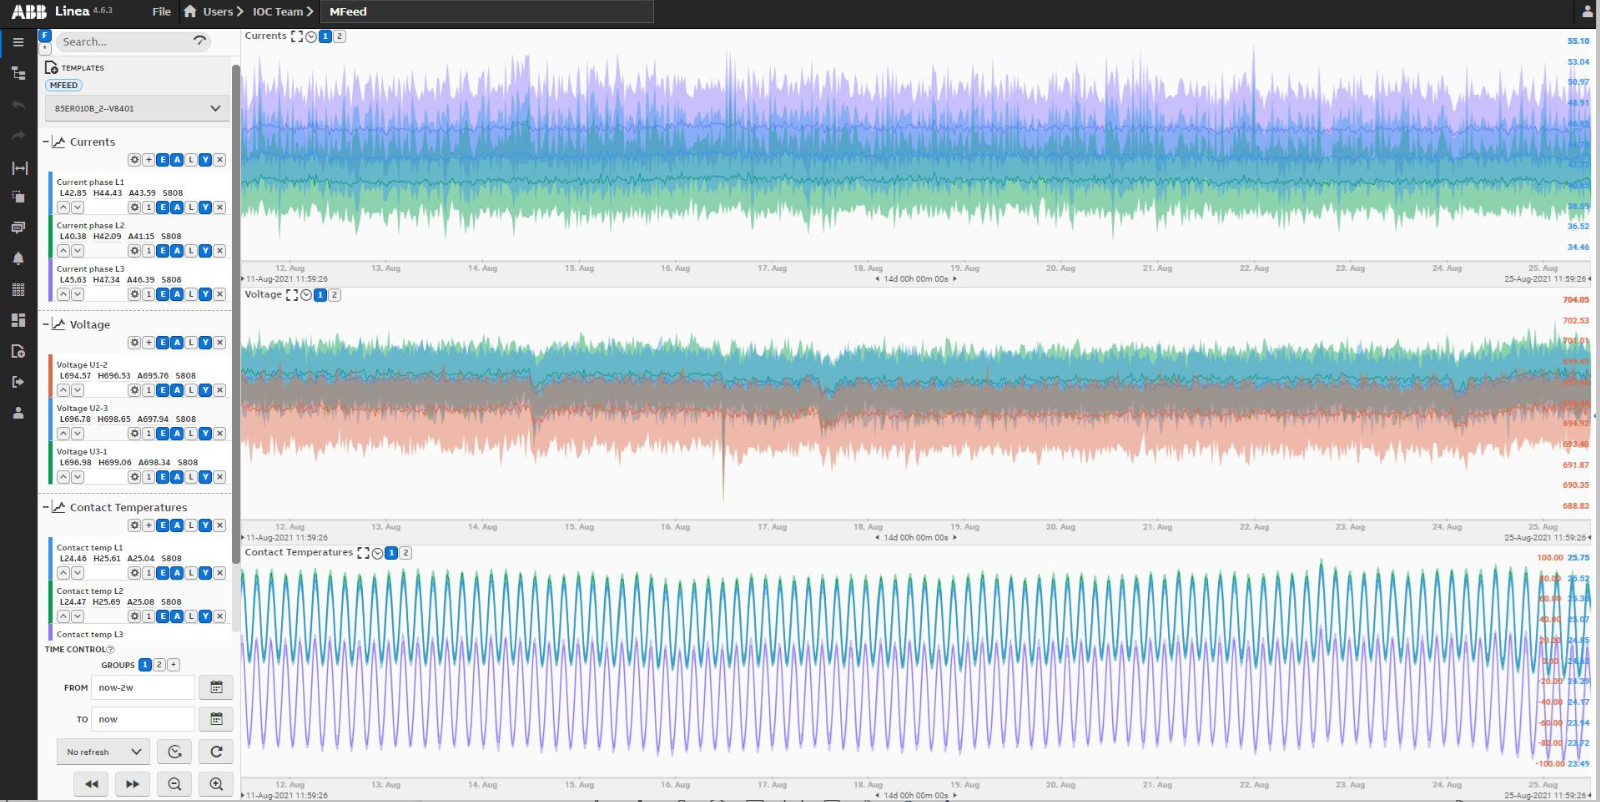Image resolution: width=1600 pixels, height=802 pixels.
Task: Remove Voltage U3-1 signal with X
Action: pyautogui.click(x=220, y=477)
